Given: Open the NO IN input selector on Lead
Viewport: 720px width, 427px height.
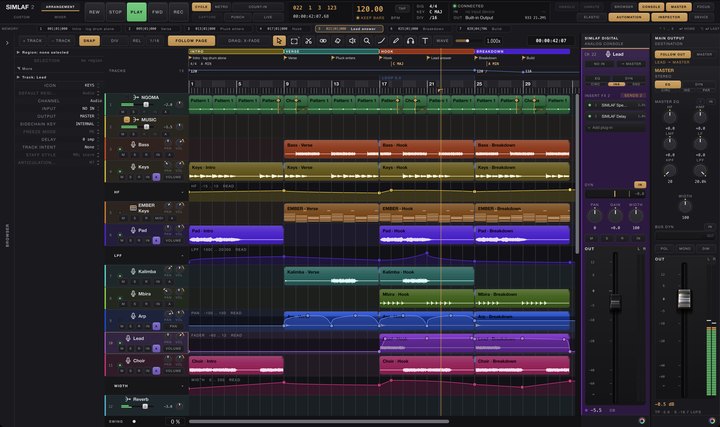Looking at the screenshot, I should point(600,64).
